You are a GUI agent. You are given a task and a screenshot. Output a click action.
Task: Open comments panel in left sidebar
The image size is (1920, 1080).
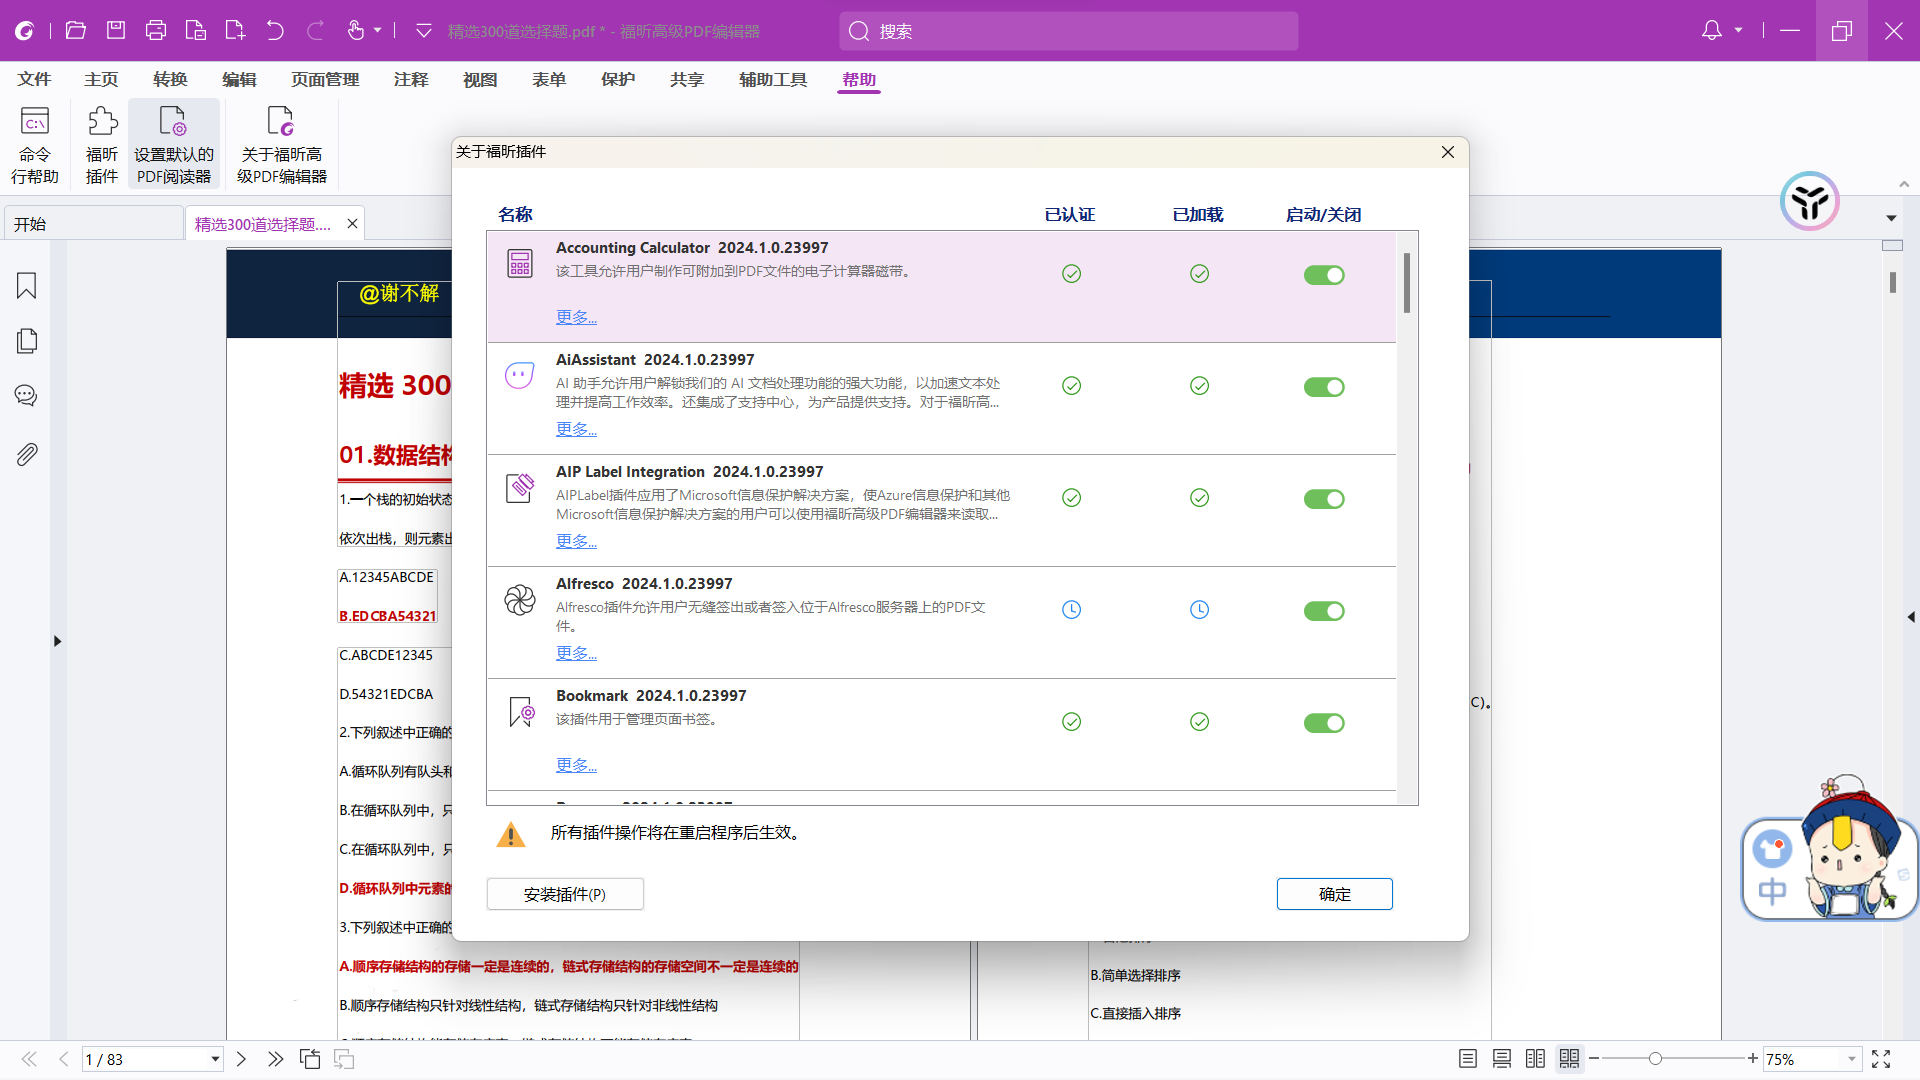(27, 396)
